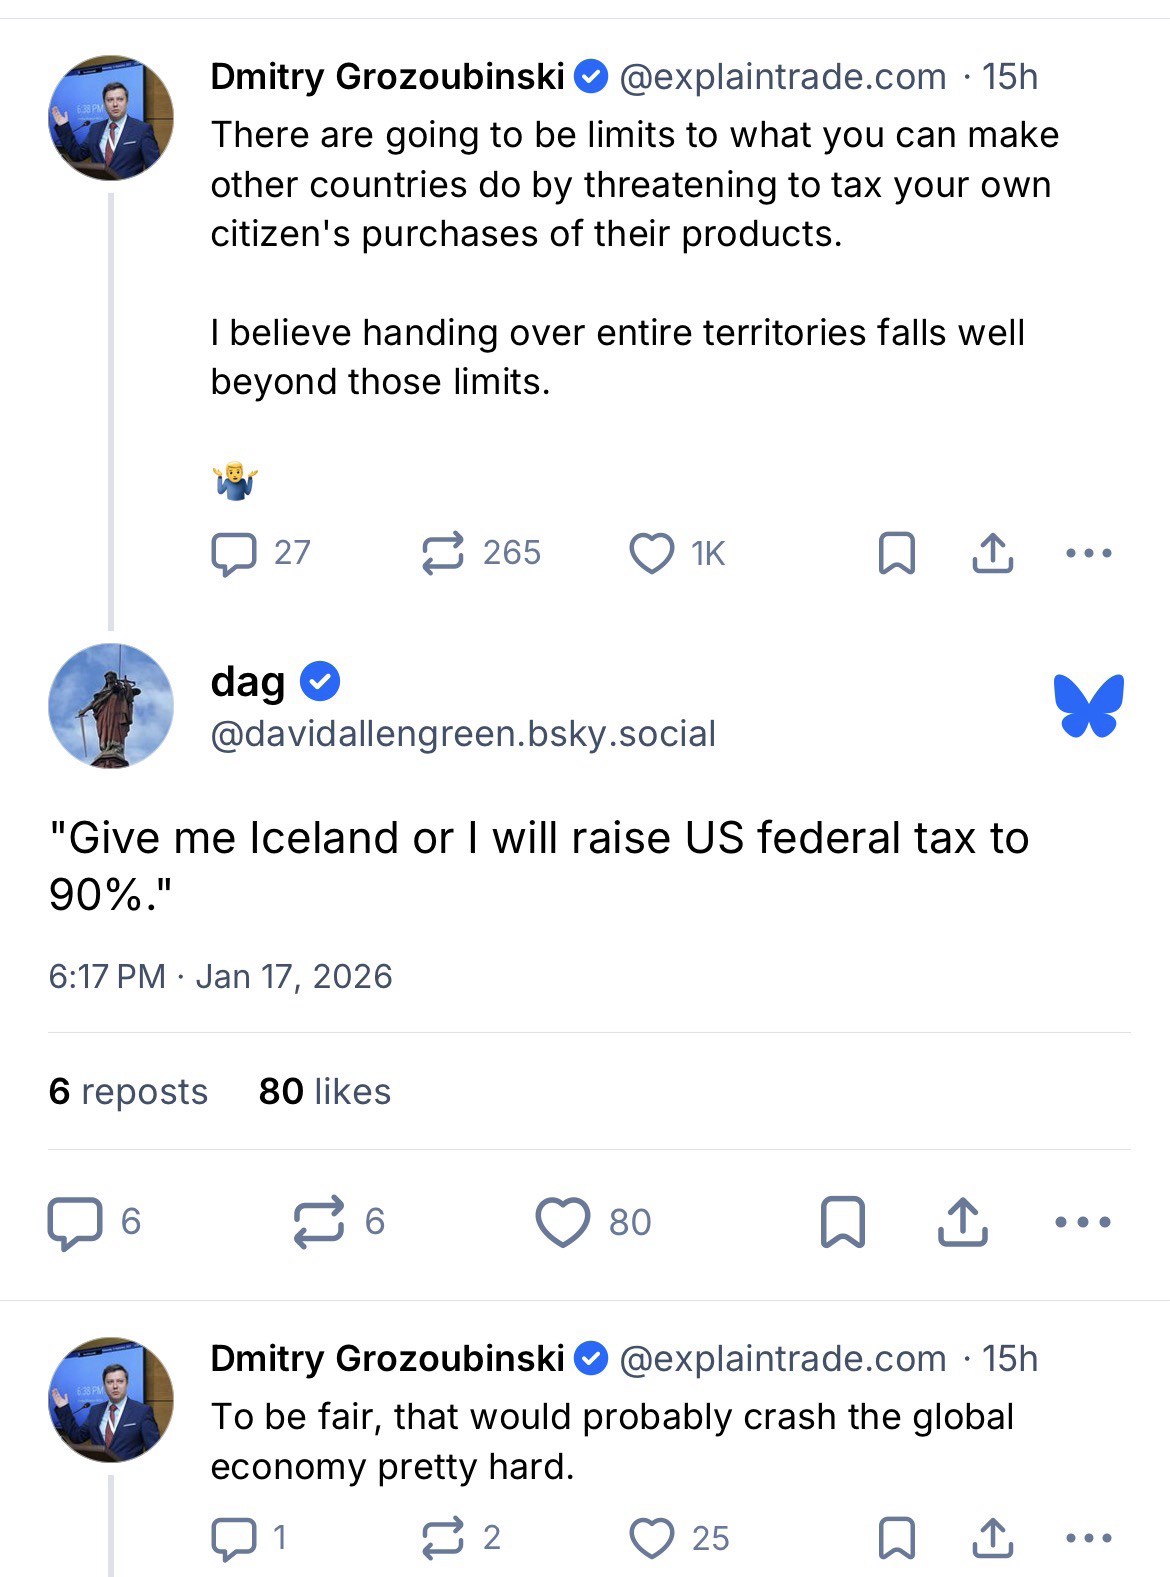This screenshot has width=1170, height=1577.
Task: Open @davidallengreen.bsky.social handle
Action: (x=463, y=734)
